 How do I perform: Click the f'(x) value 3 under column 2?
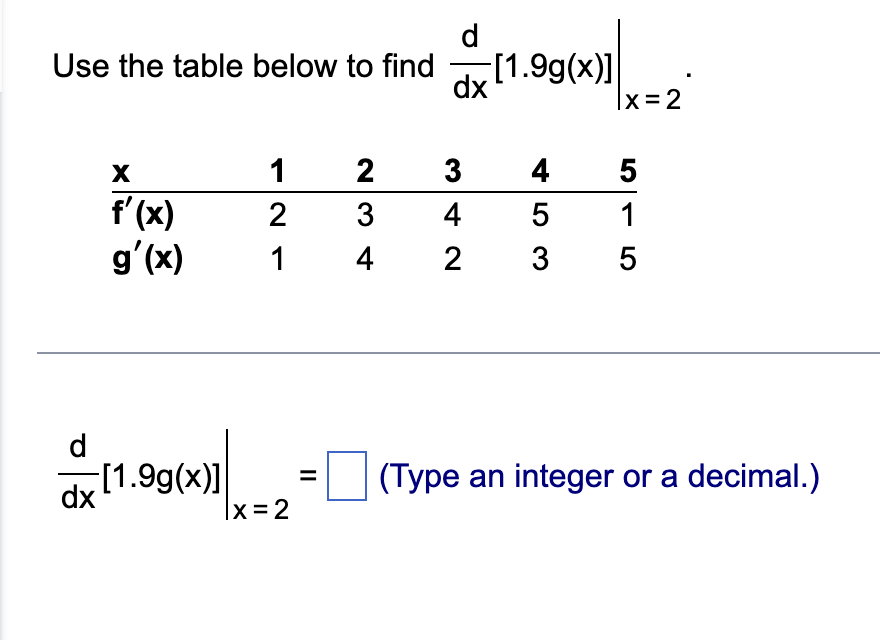[x=365, y=214]
